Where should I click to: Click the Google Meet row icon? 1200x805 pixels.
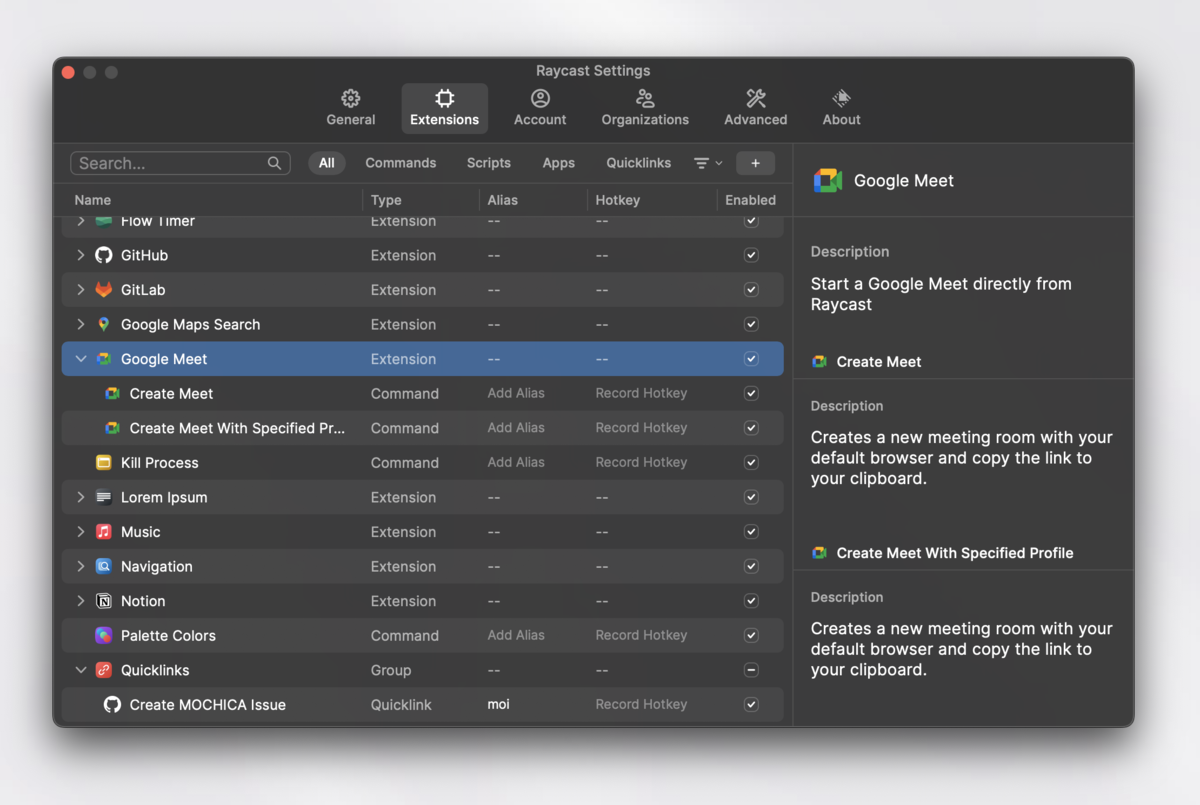click(104, 359)
